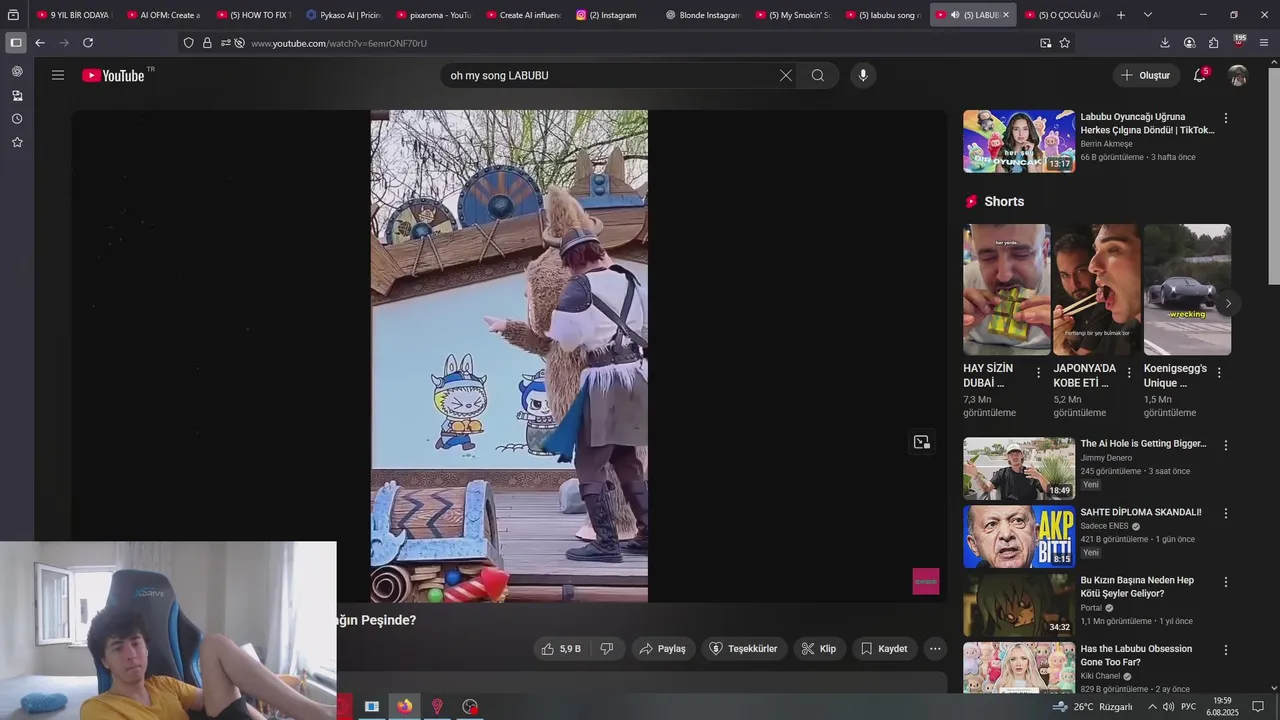Screen dimensions: 1280x720
Task: Click the channel watermark on the video
Action: pos(926,581)
